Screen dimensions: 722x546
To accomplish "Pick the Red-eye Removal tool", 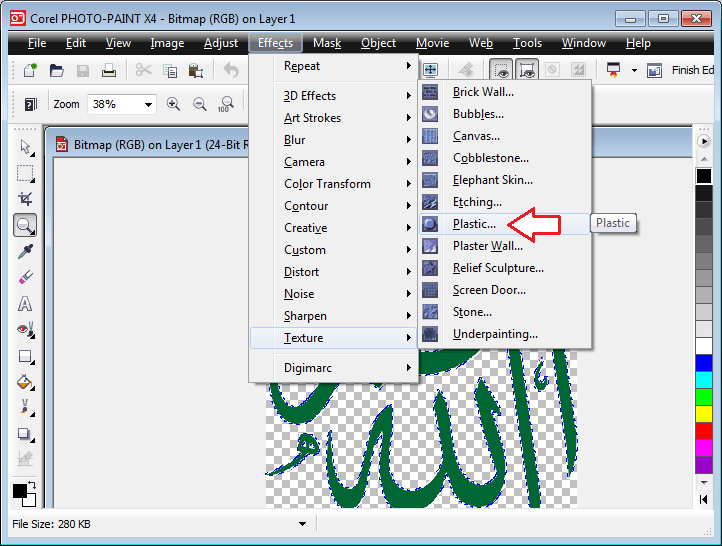I will [25, 329].
